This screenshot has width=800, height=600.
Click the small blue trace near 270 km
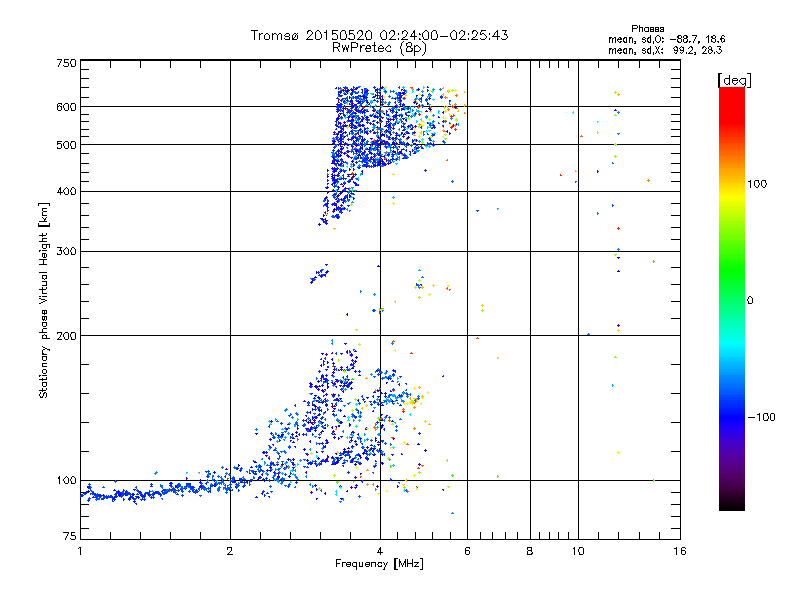tap(319, 274)
